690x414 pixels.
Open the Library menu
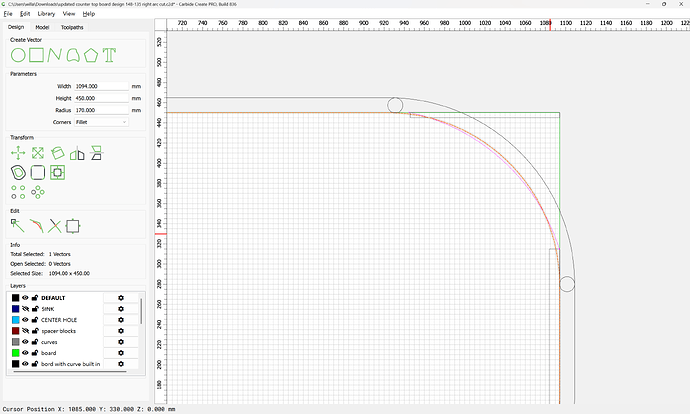point(46,14)
